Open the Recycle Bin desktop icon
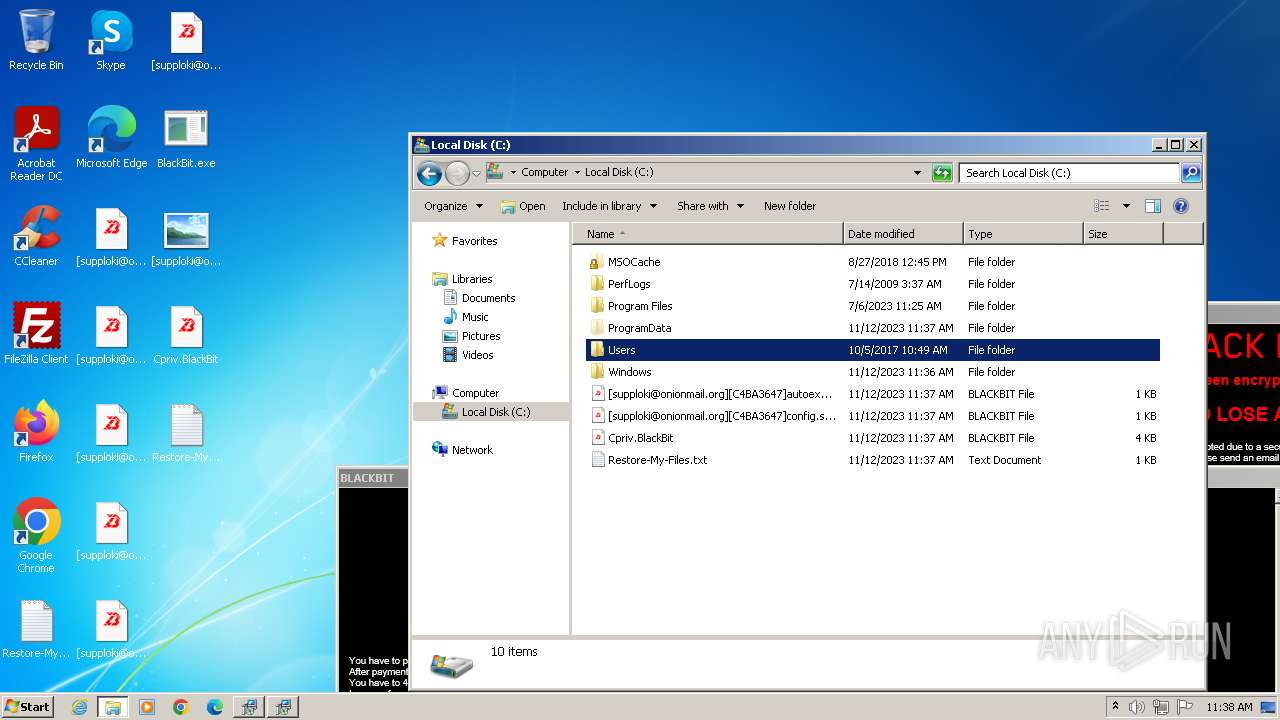This screenshot has width=1280, height=720. tap(36, 40)
